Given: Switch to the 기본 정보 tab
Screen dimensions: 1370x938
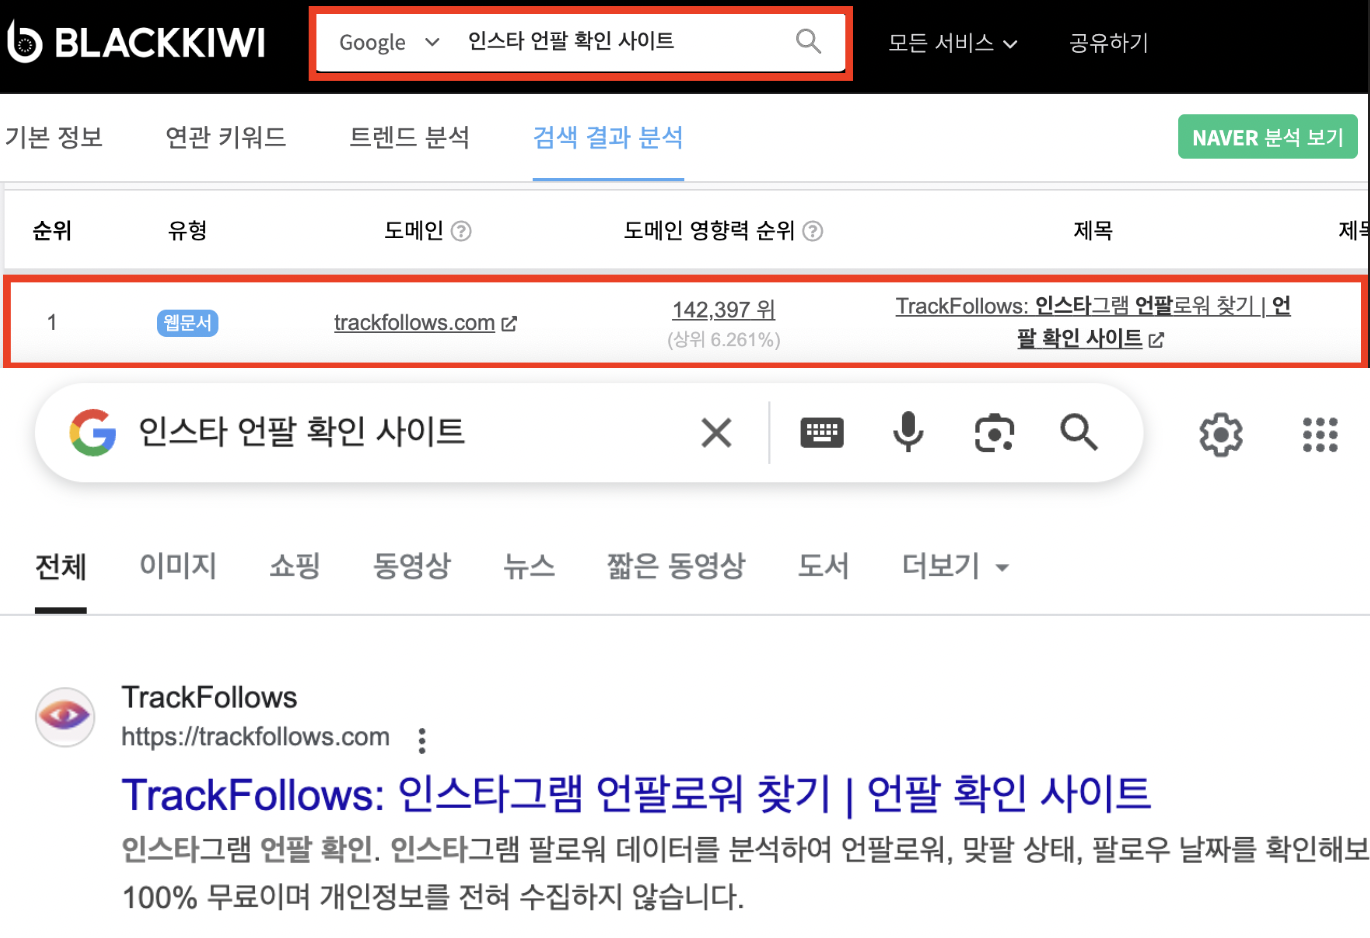Looking at the screenshot, I should 54,137.
